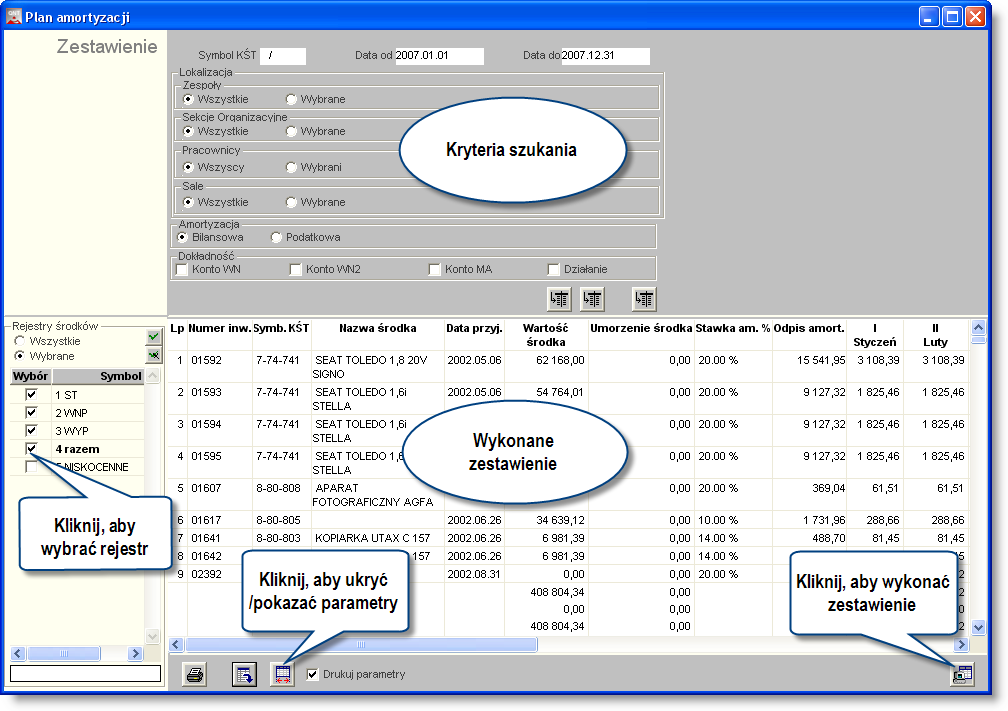Execute the report with the bottom-right icon
1008x711 pixels.
[x=962, y=674]
